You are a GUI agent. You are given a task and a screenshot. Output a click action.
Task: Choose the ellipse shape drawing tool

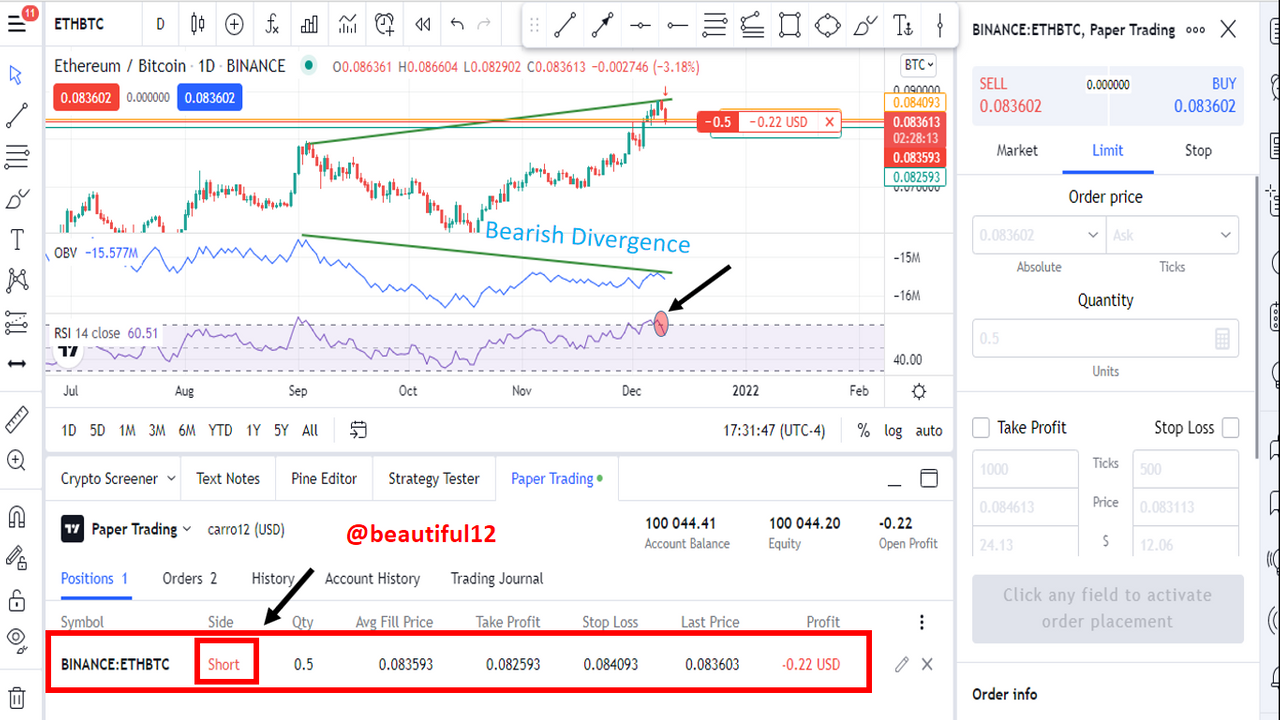[827, 25]
